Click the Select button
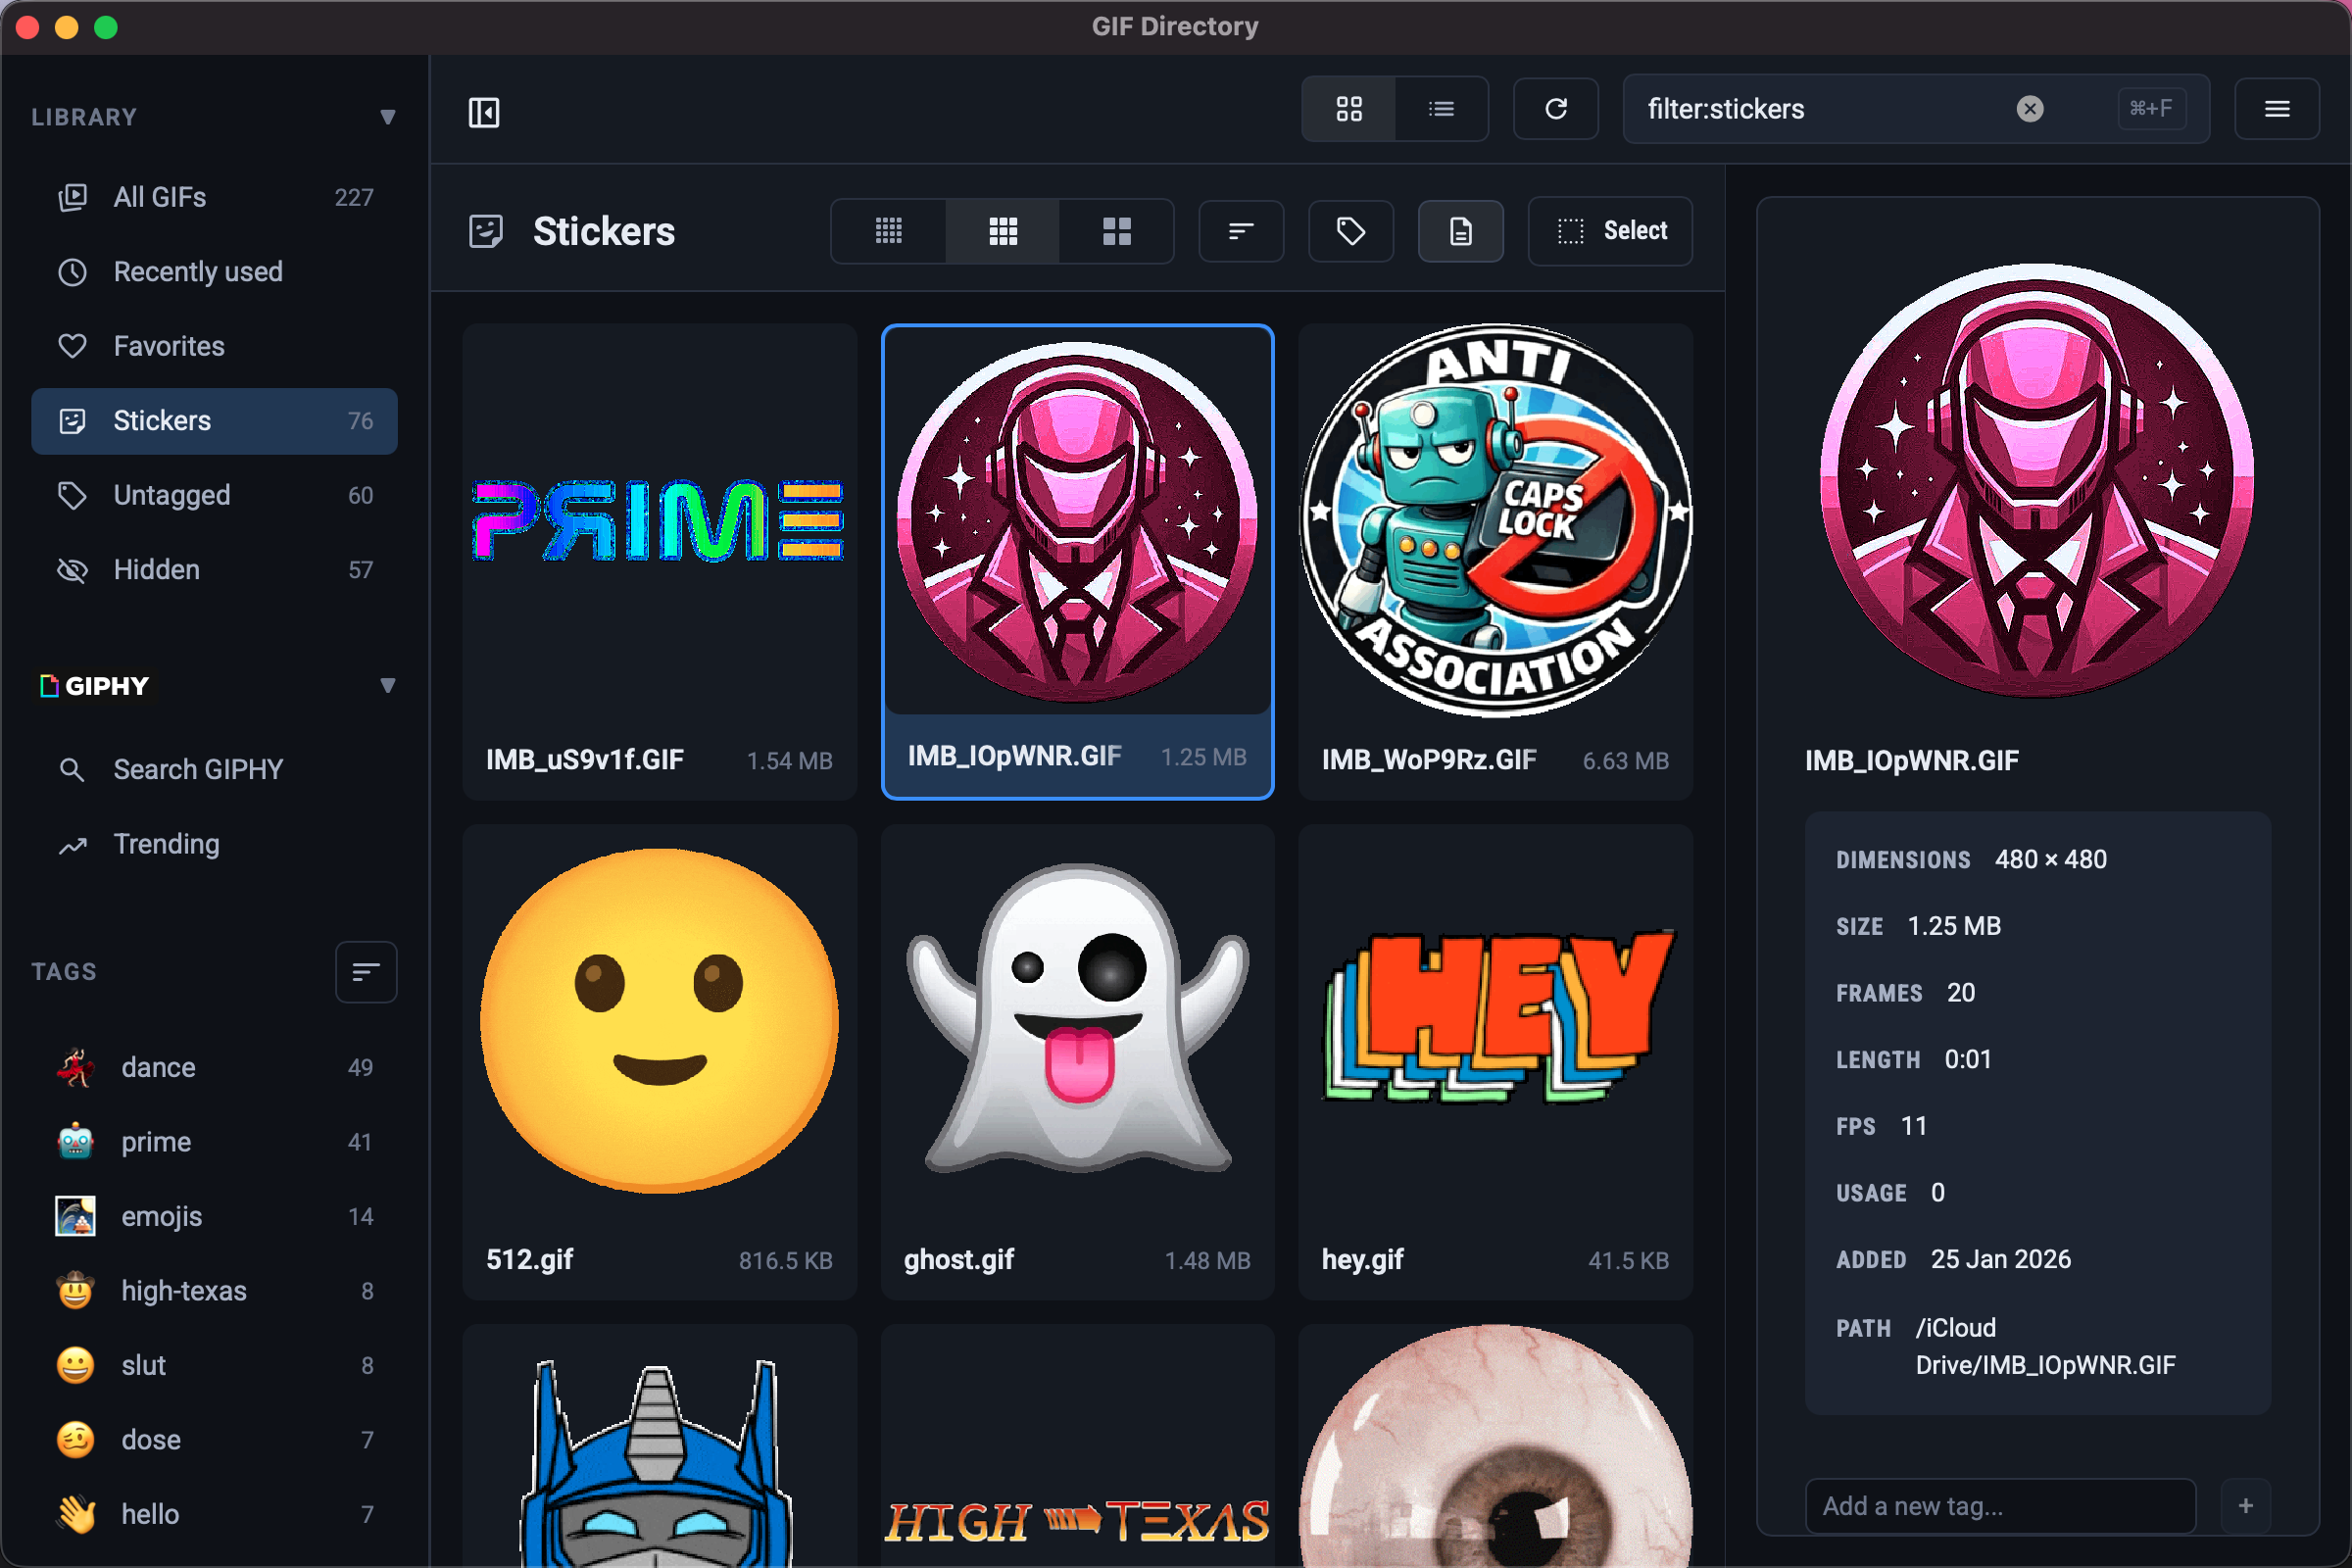The image size is (2352, 1568). tap(1610, 231)
